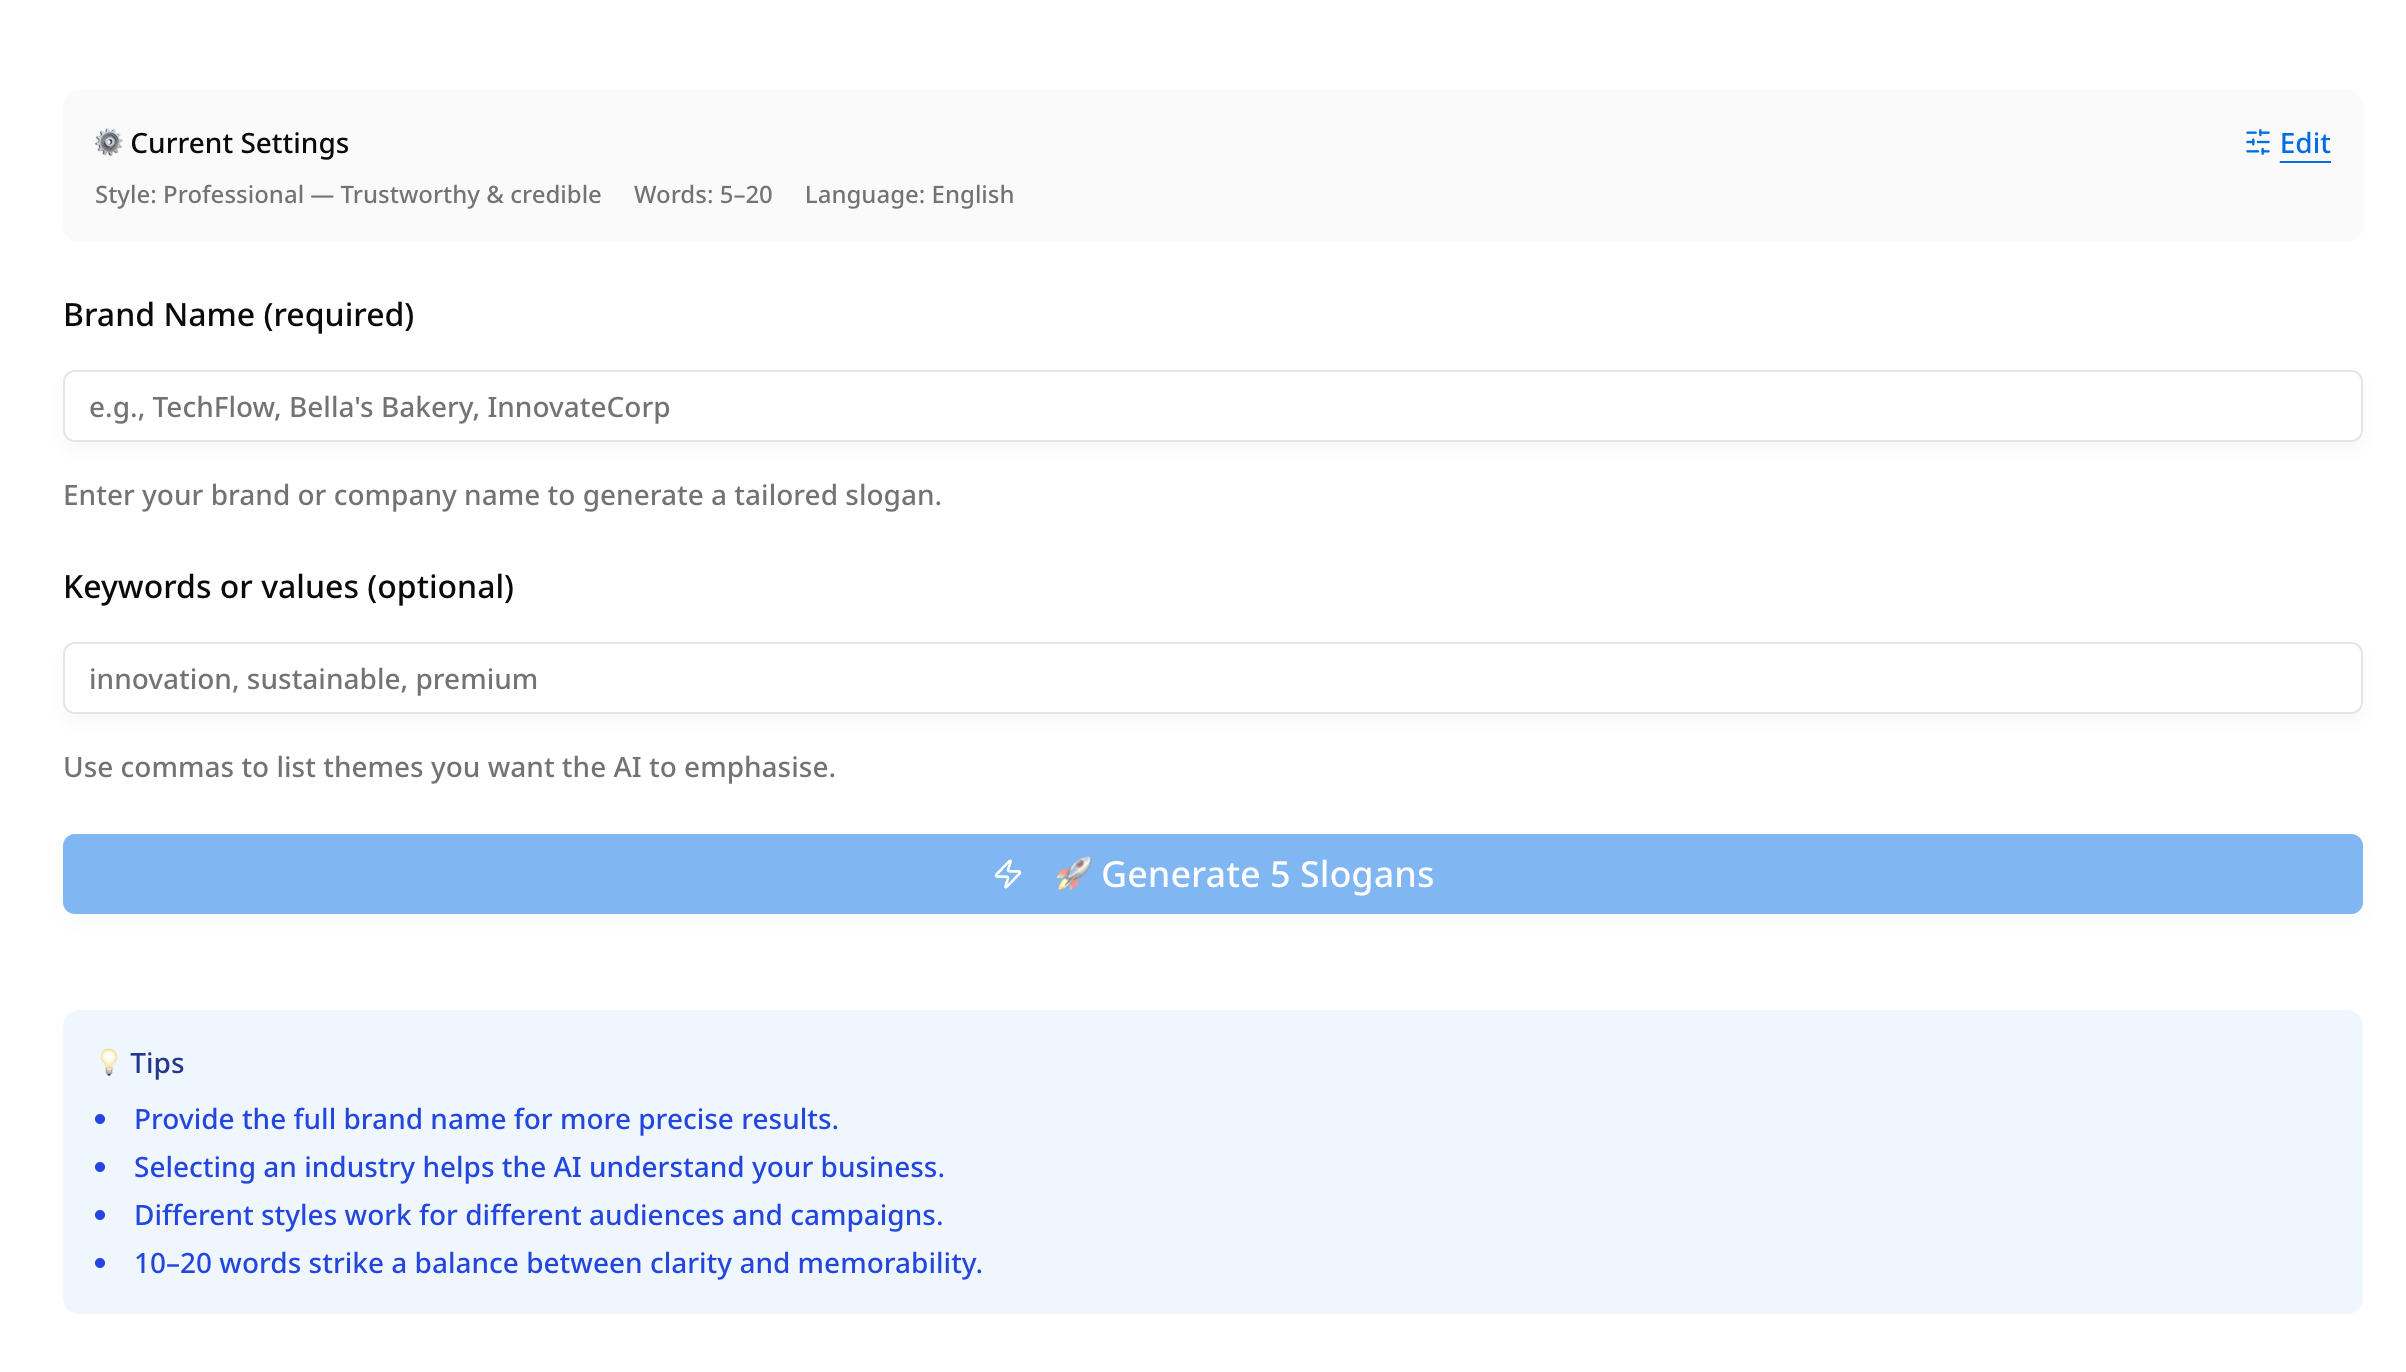2406x1372 pixels.
Task: Open the Edit settings link
Action: 2304,143
